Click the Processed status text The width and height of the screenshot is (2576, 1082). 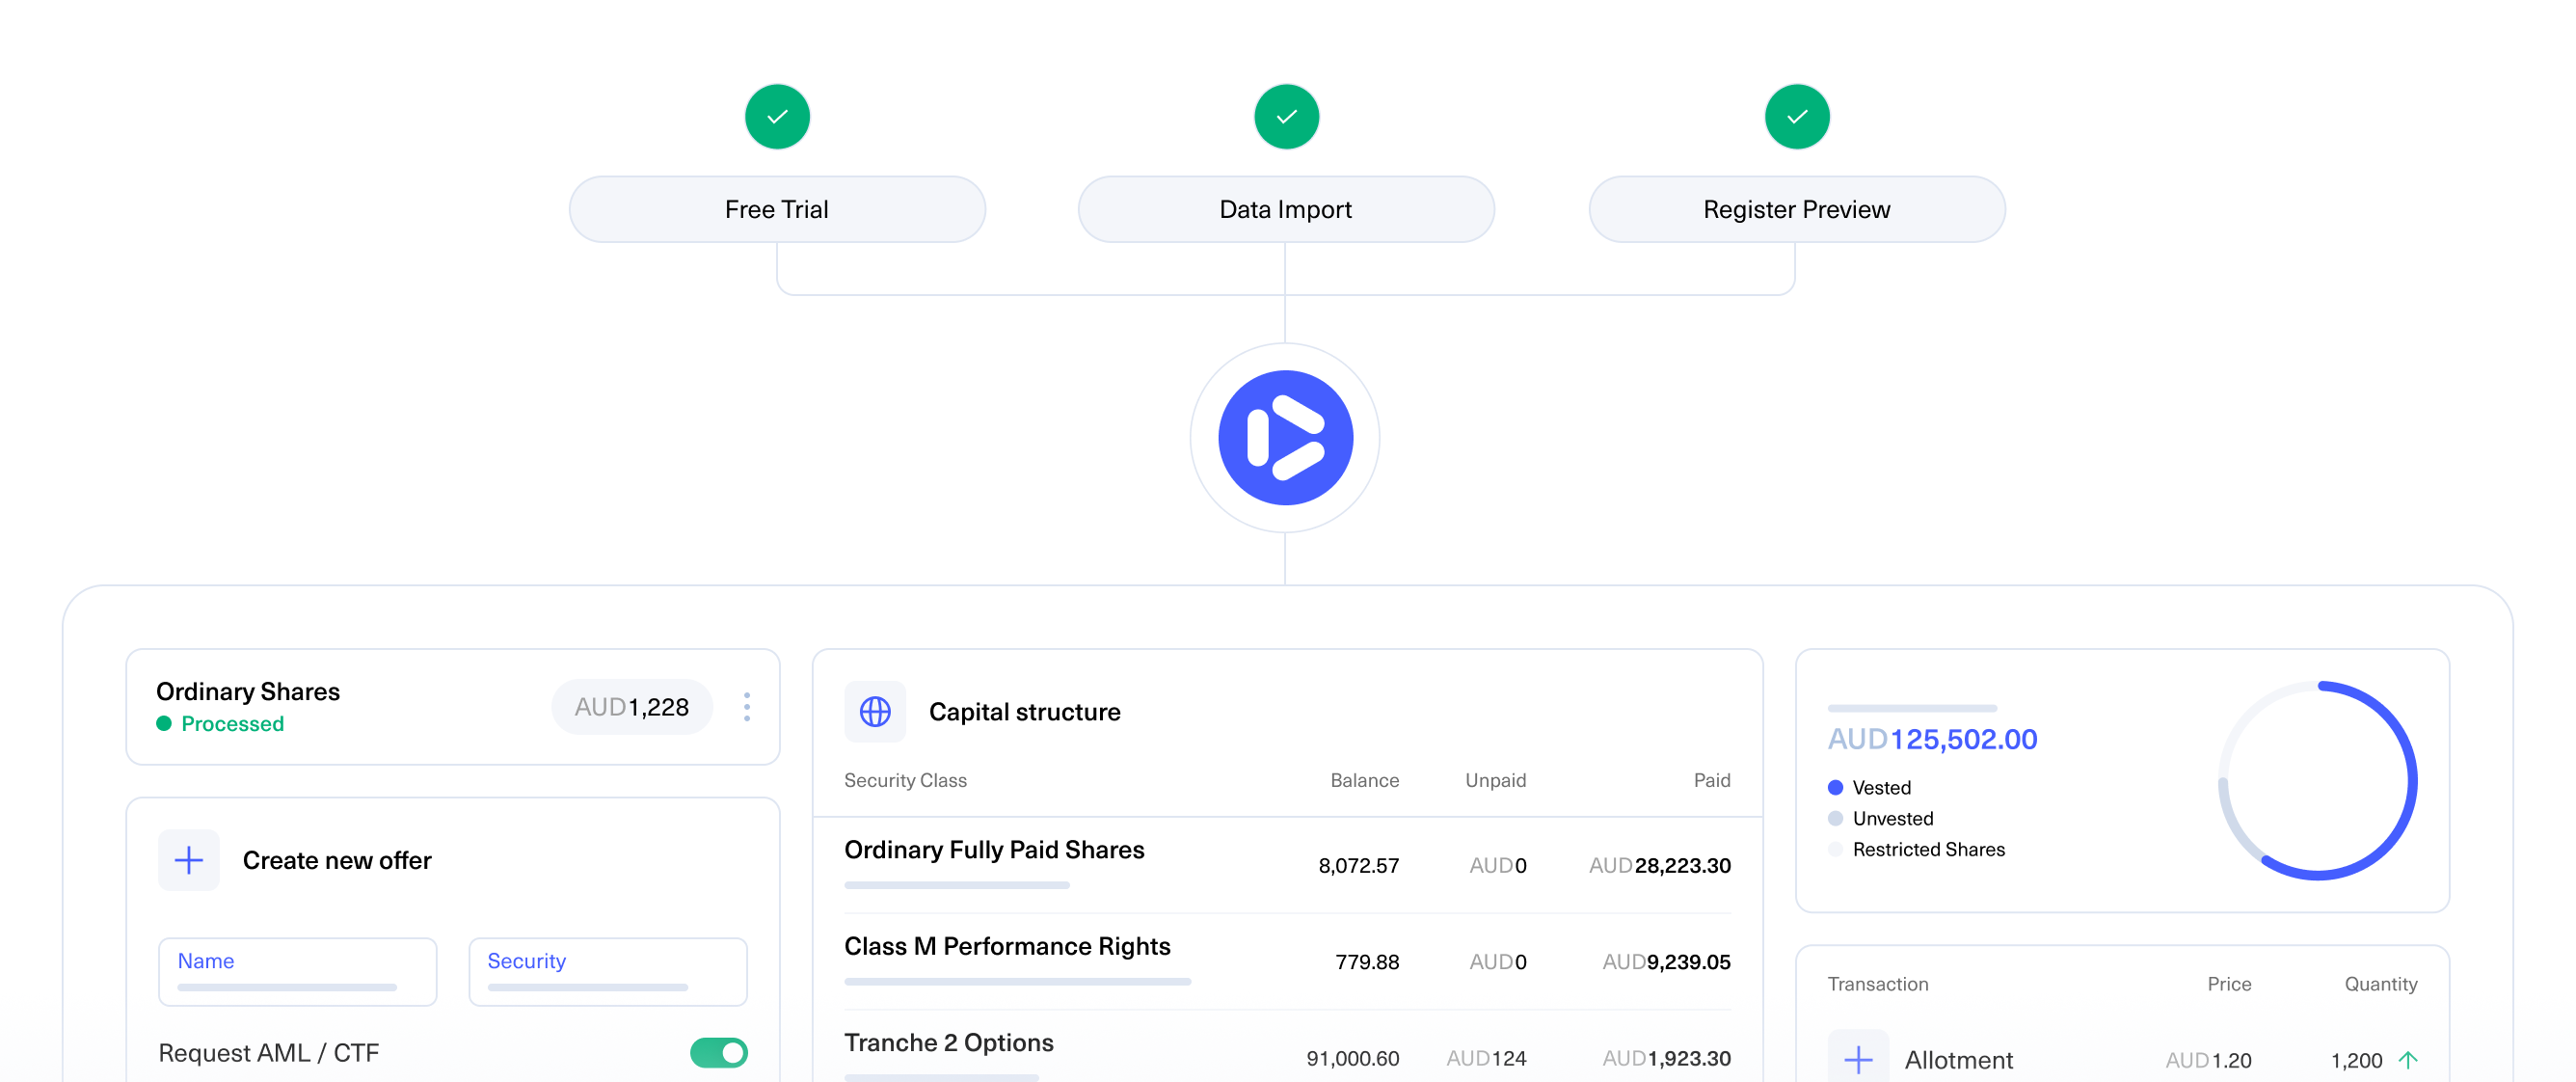(x=232, y=723)
